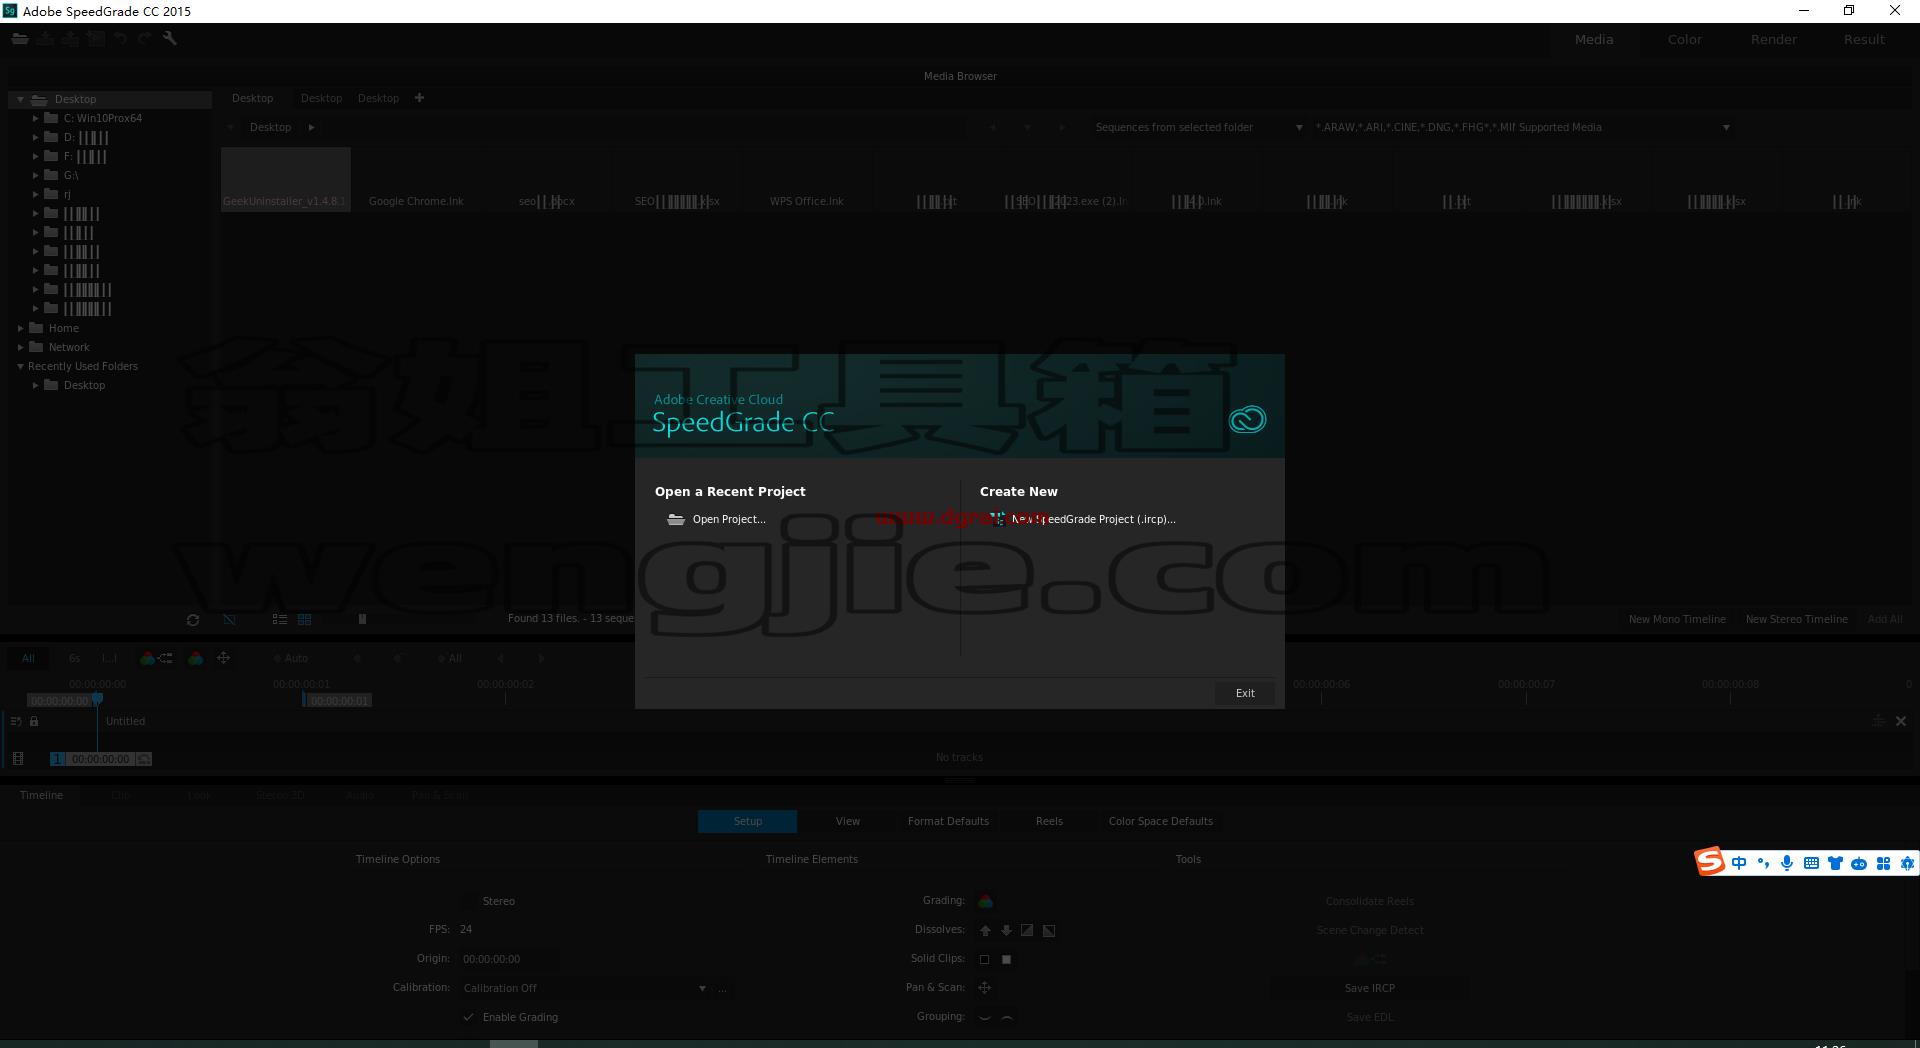This screenshot has width=1920, height=1048.
Task: Open the Calibration Off dropdown
Action: [584, 988]
